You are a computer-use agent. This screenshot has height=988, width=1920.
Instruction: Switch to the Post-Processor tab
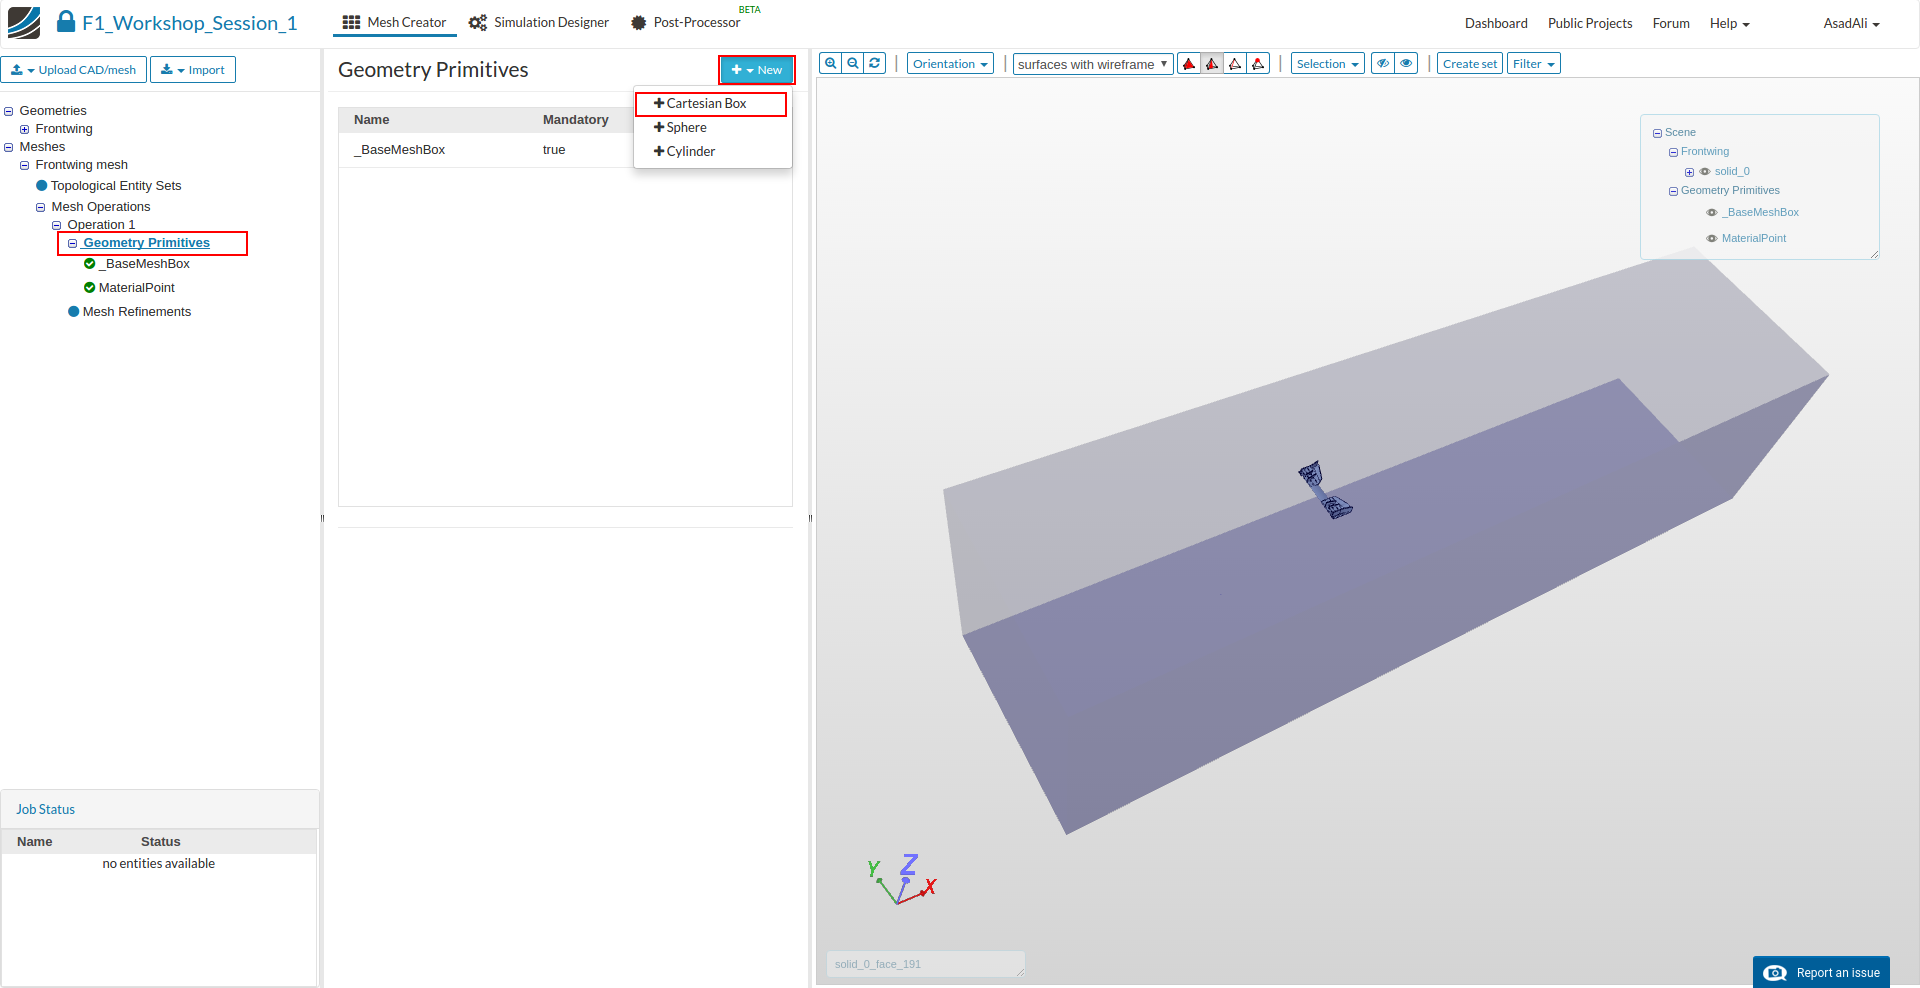[x=686, y=23]
